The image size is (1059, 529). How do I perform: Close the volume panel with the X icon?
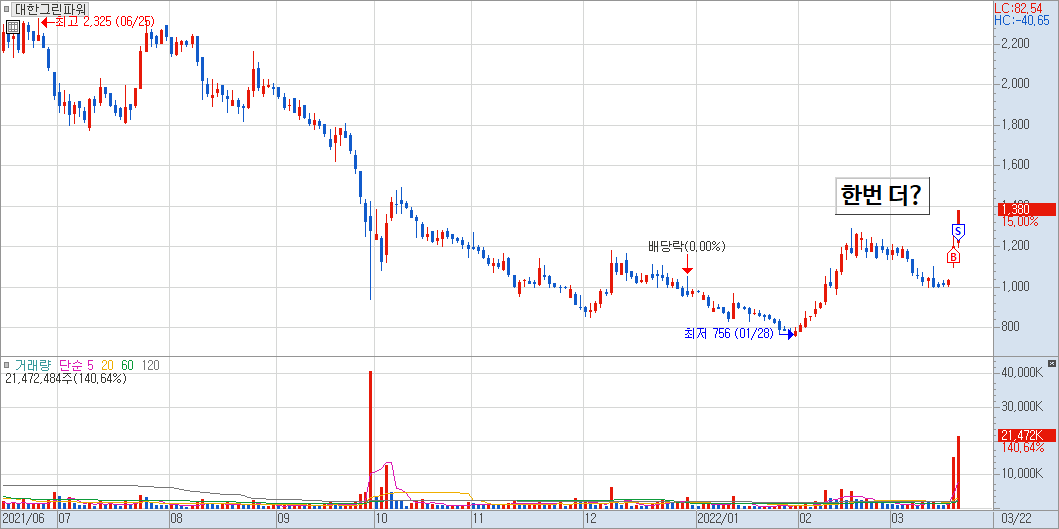pyautogui.click(x=1052, y=365)
